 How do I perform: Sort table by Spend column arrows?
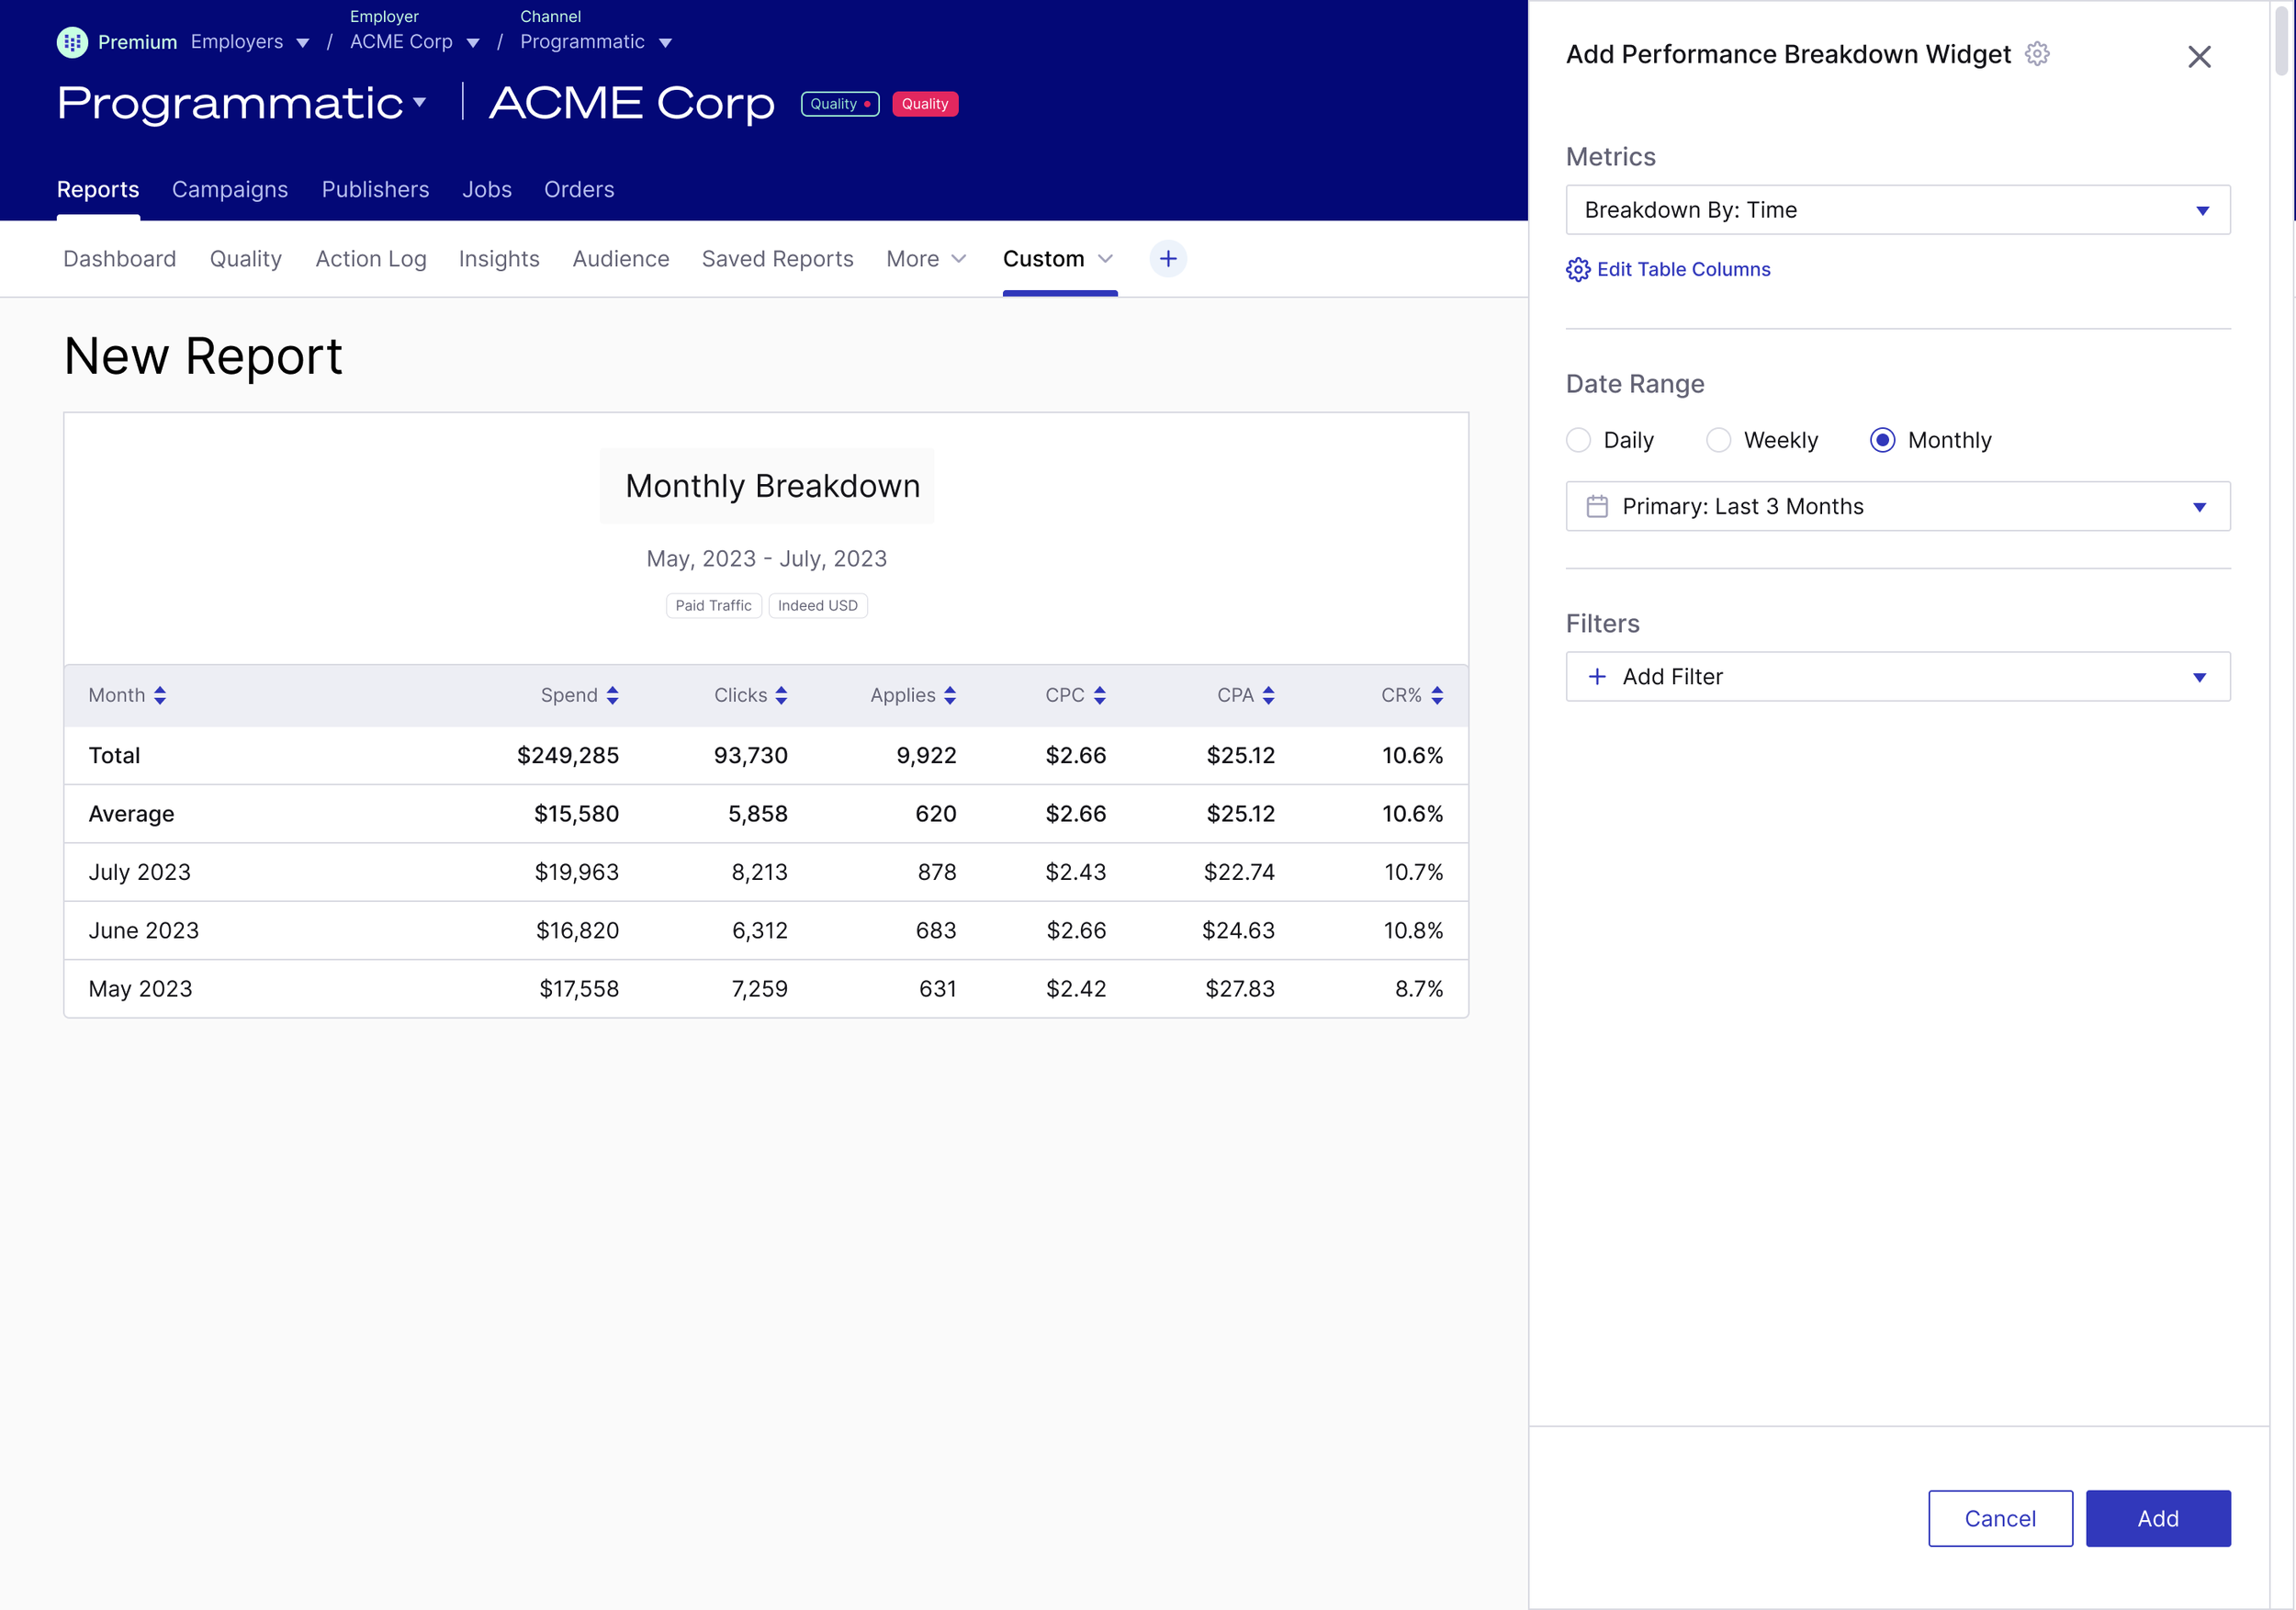tap(612, 695)
